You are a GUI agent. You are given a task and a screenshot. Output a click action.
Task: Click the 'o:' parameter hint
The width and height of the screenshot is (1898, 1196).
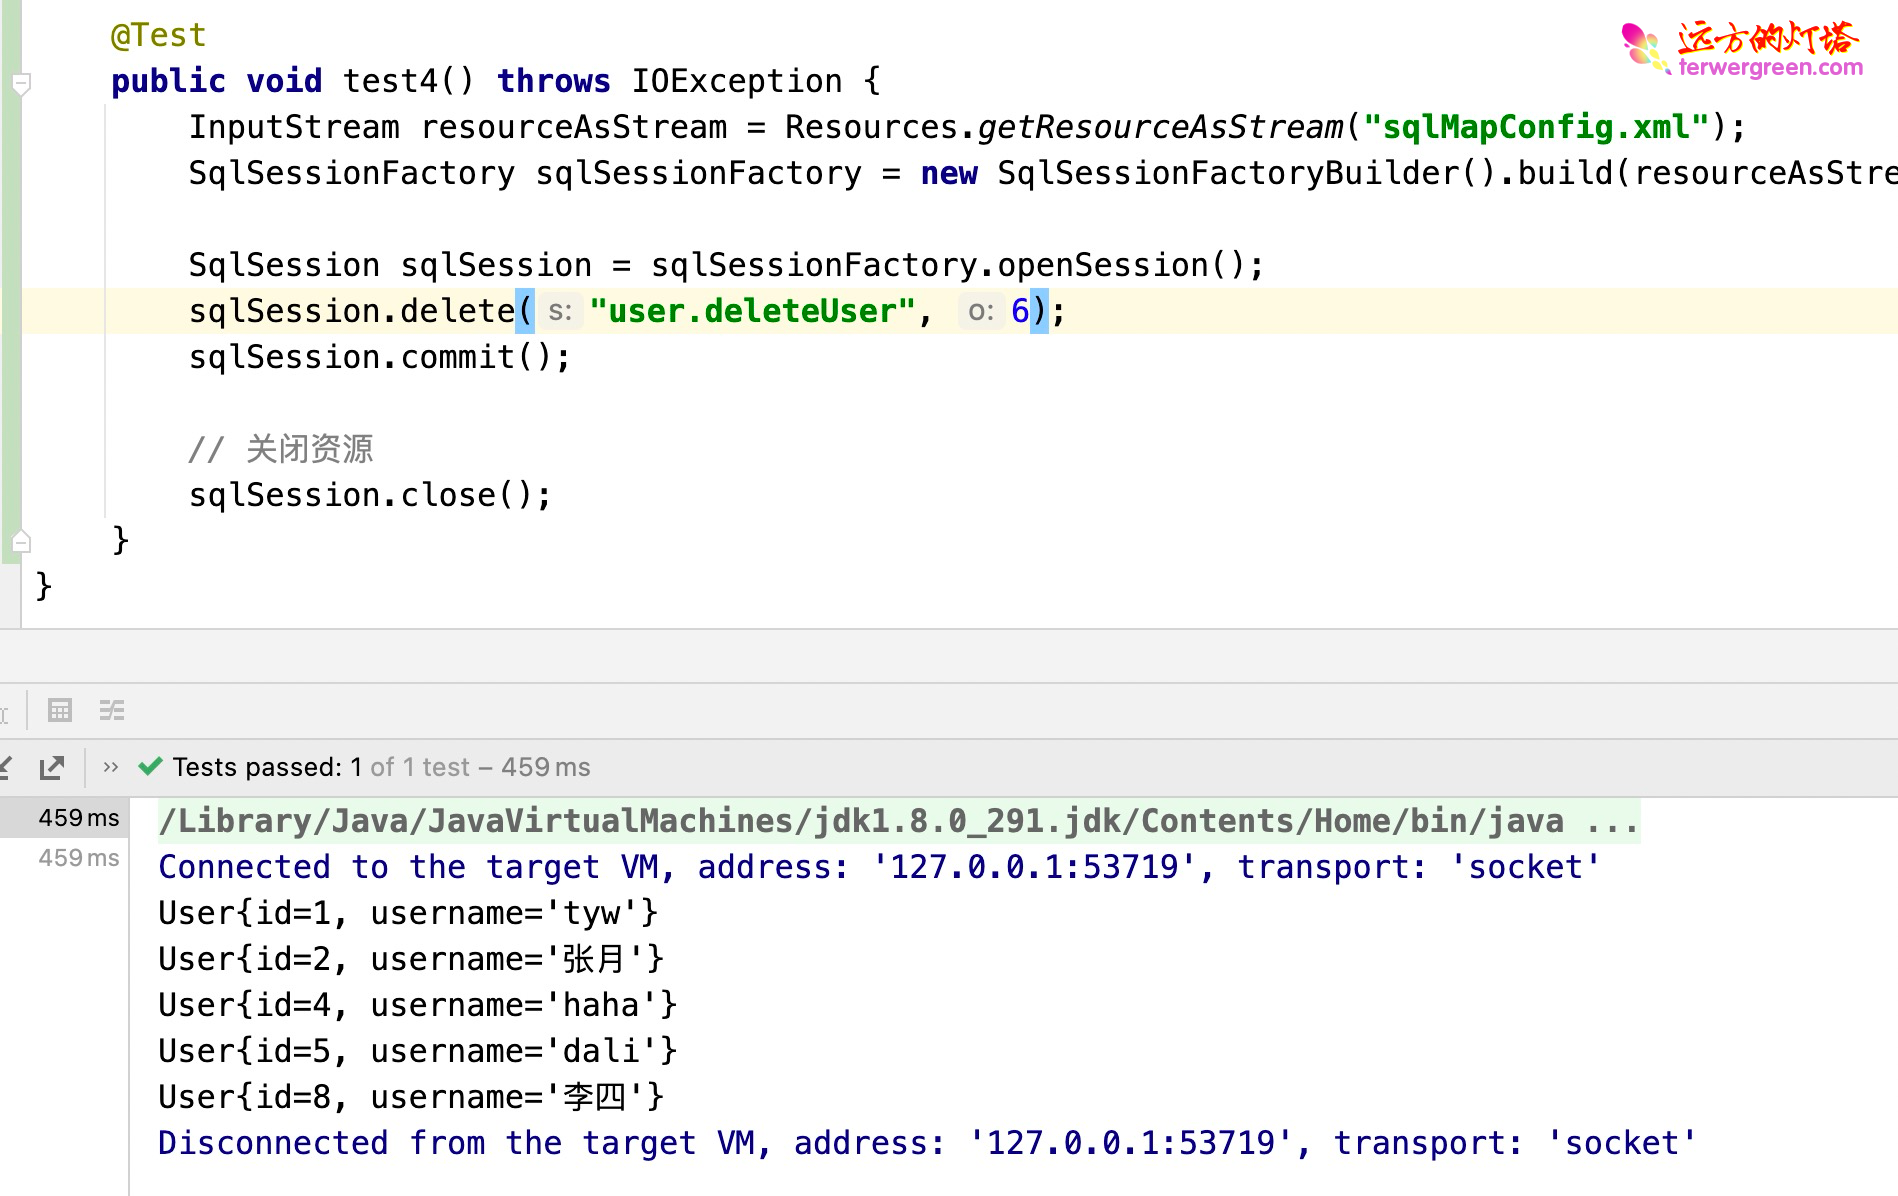(981, 311)
